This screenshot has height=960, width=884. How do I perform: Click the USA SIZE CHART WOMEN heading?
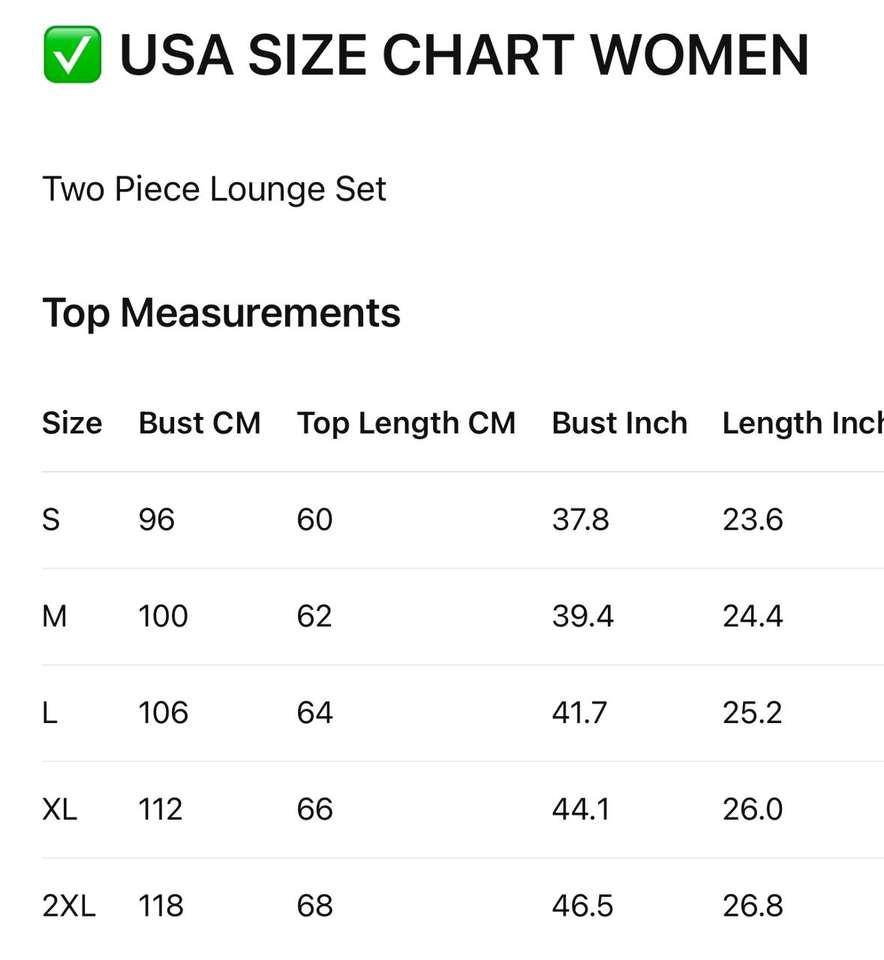click(464, 55)
